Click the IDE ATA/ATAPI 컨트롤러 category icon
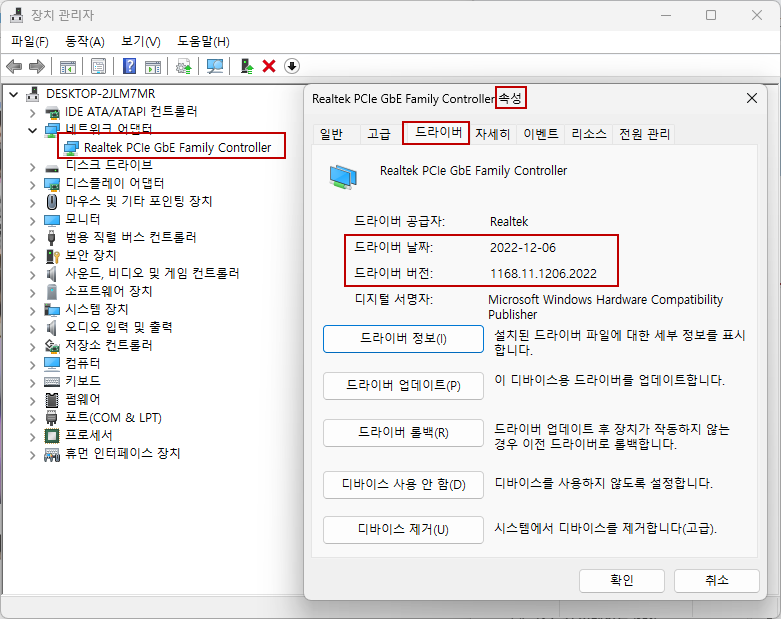The width and height of the screenshot is (781, 619). [52, 112]
